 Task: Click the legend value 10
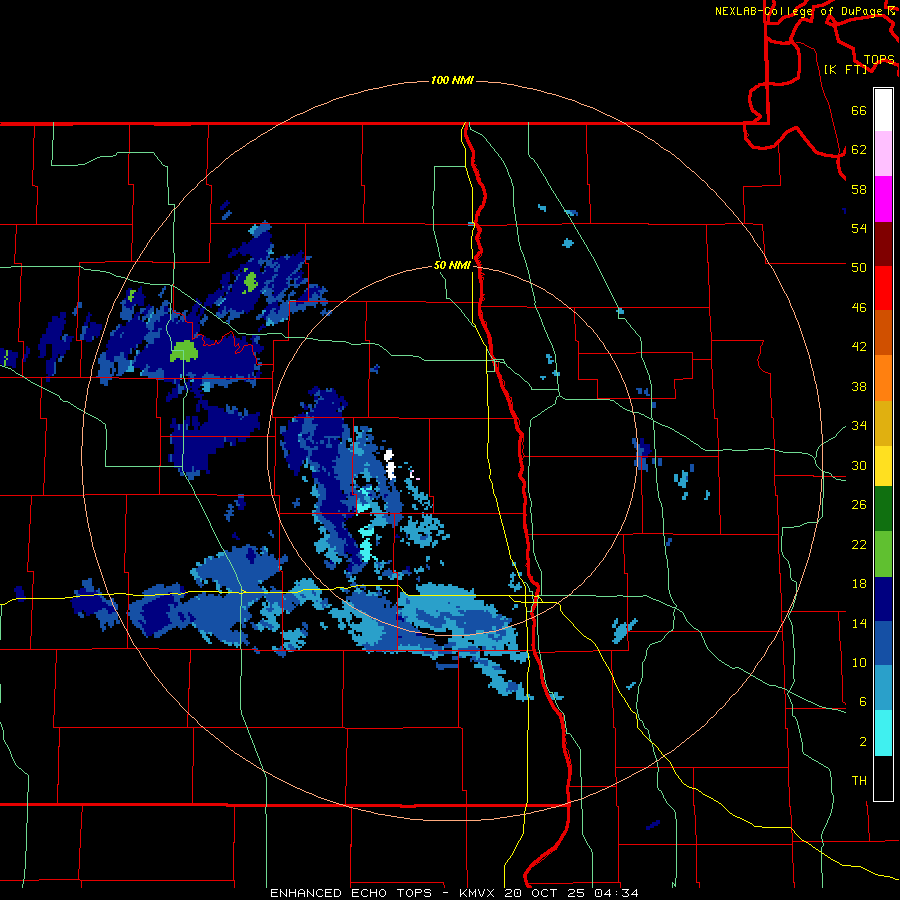pos(859,663)
